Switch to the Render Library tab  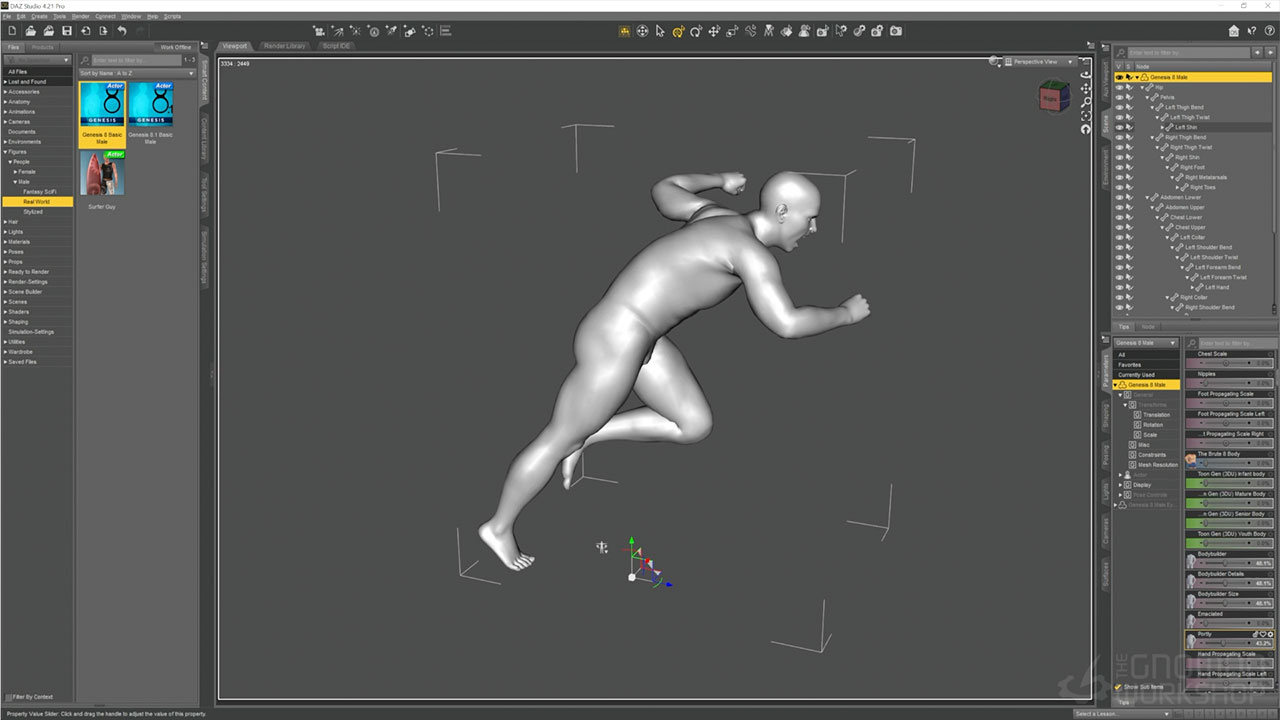coord(285,46)
